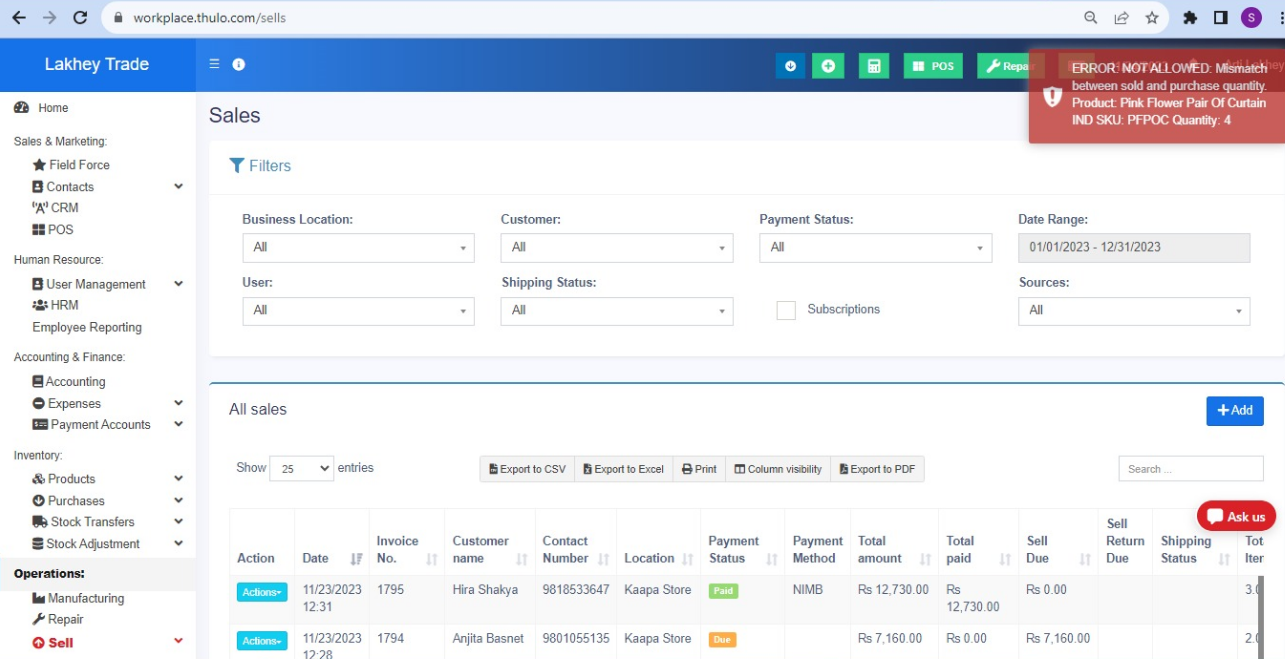Open the Business Location dropdown
Viewport: 1285px width, 659px height.
pyautogui.click(x=358, y=248)
